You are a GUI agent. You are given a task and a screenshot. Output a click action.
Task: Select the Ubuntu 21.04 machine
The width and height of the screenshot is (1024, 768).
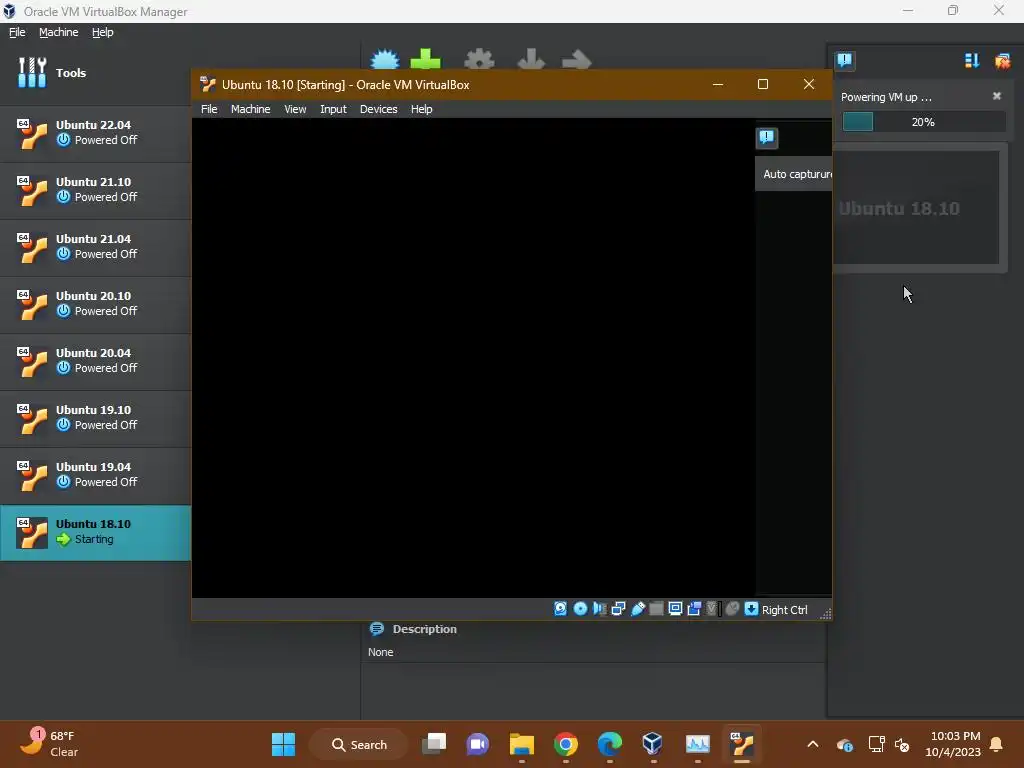95,247
